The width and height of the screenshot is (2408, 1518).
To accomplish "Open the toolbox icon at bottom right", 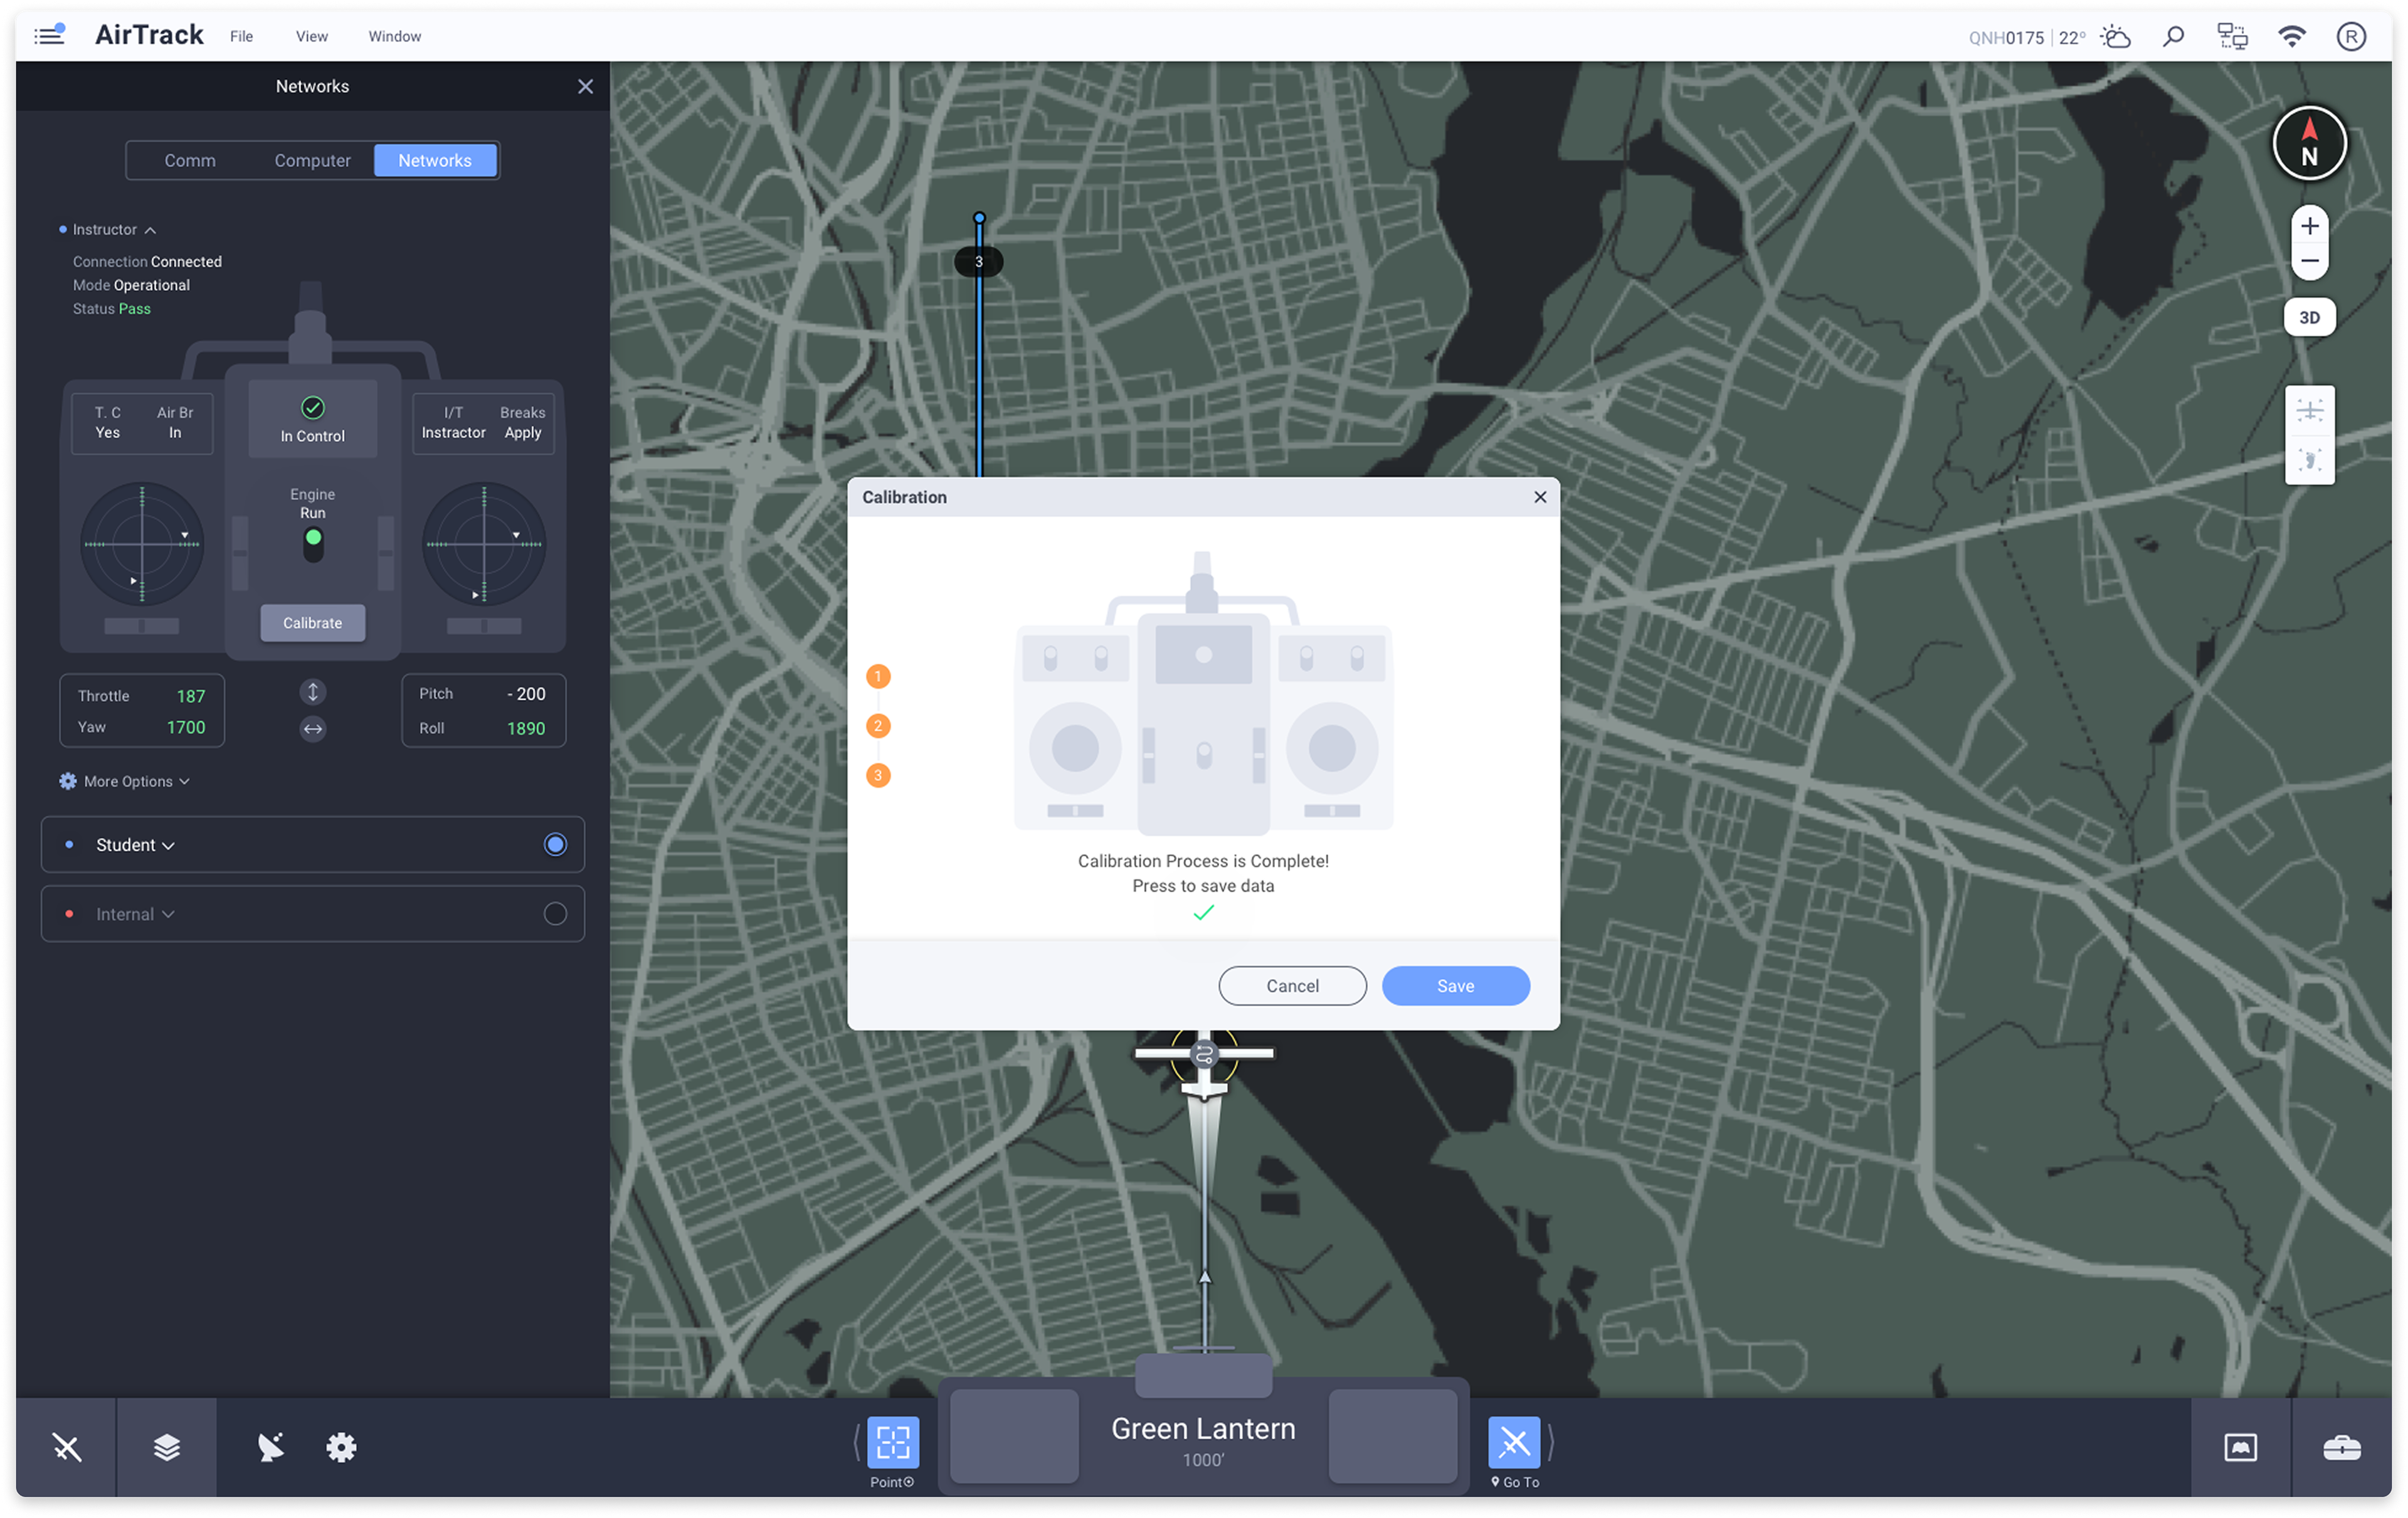I will 2341,1447.
